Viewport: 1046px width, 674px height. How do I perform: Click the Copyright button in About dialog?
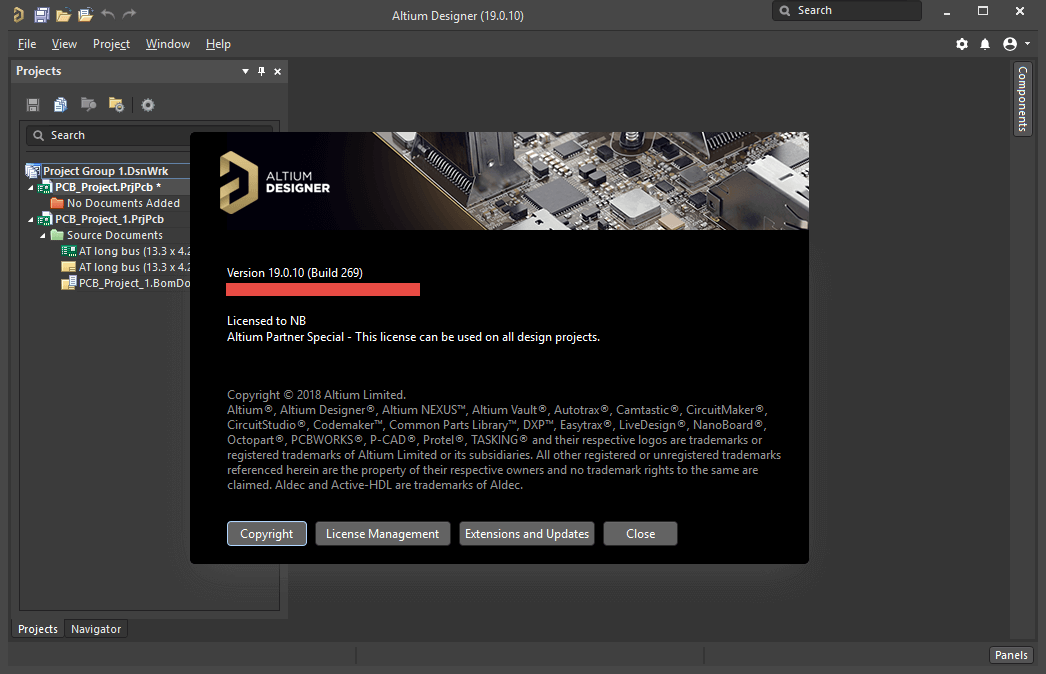[267, 534]
